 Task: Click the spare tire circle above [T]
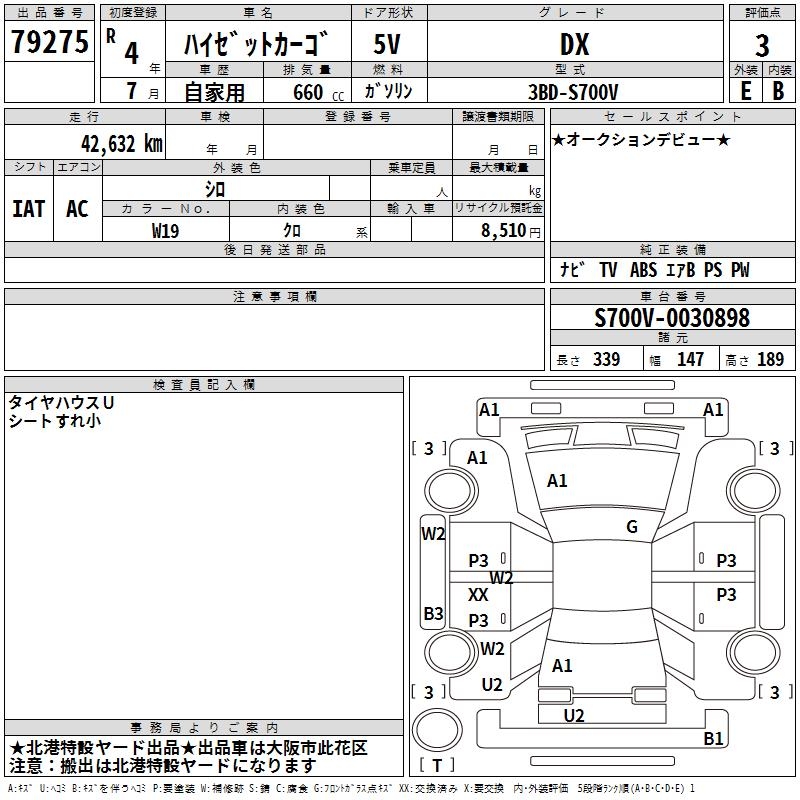tap(437, 729)
